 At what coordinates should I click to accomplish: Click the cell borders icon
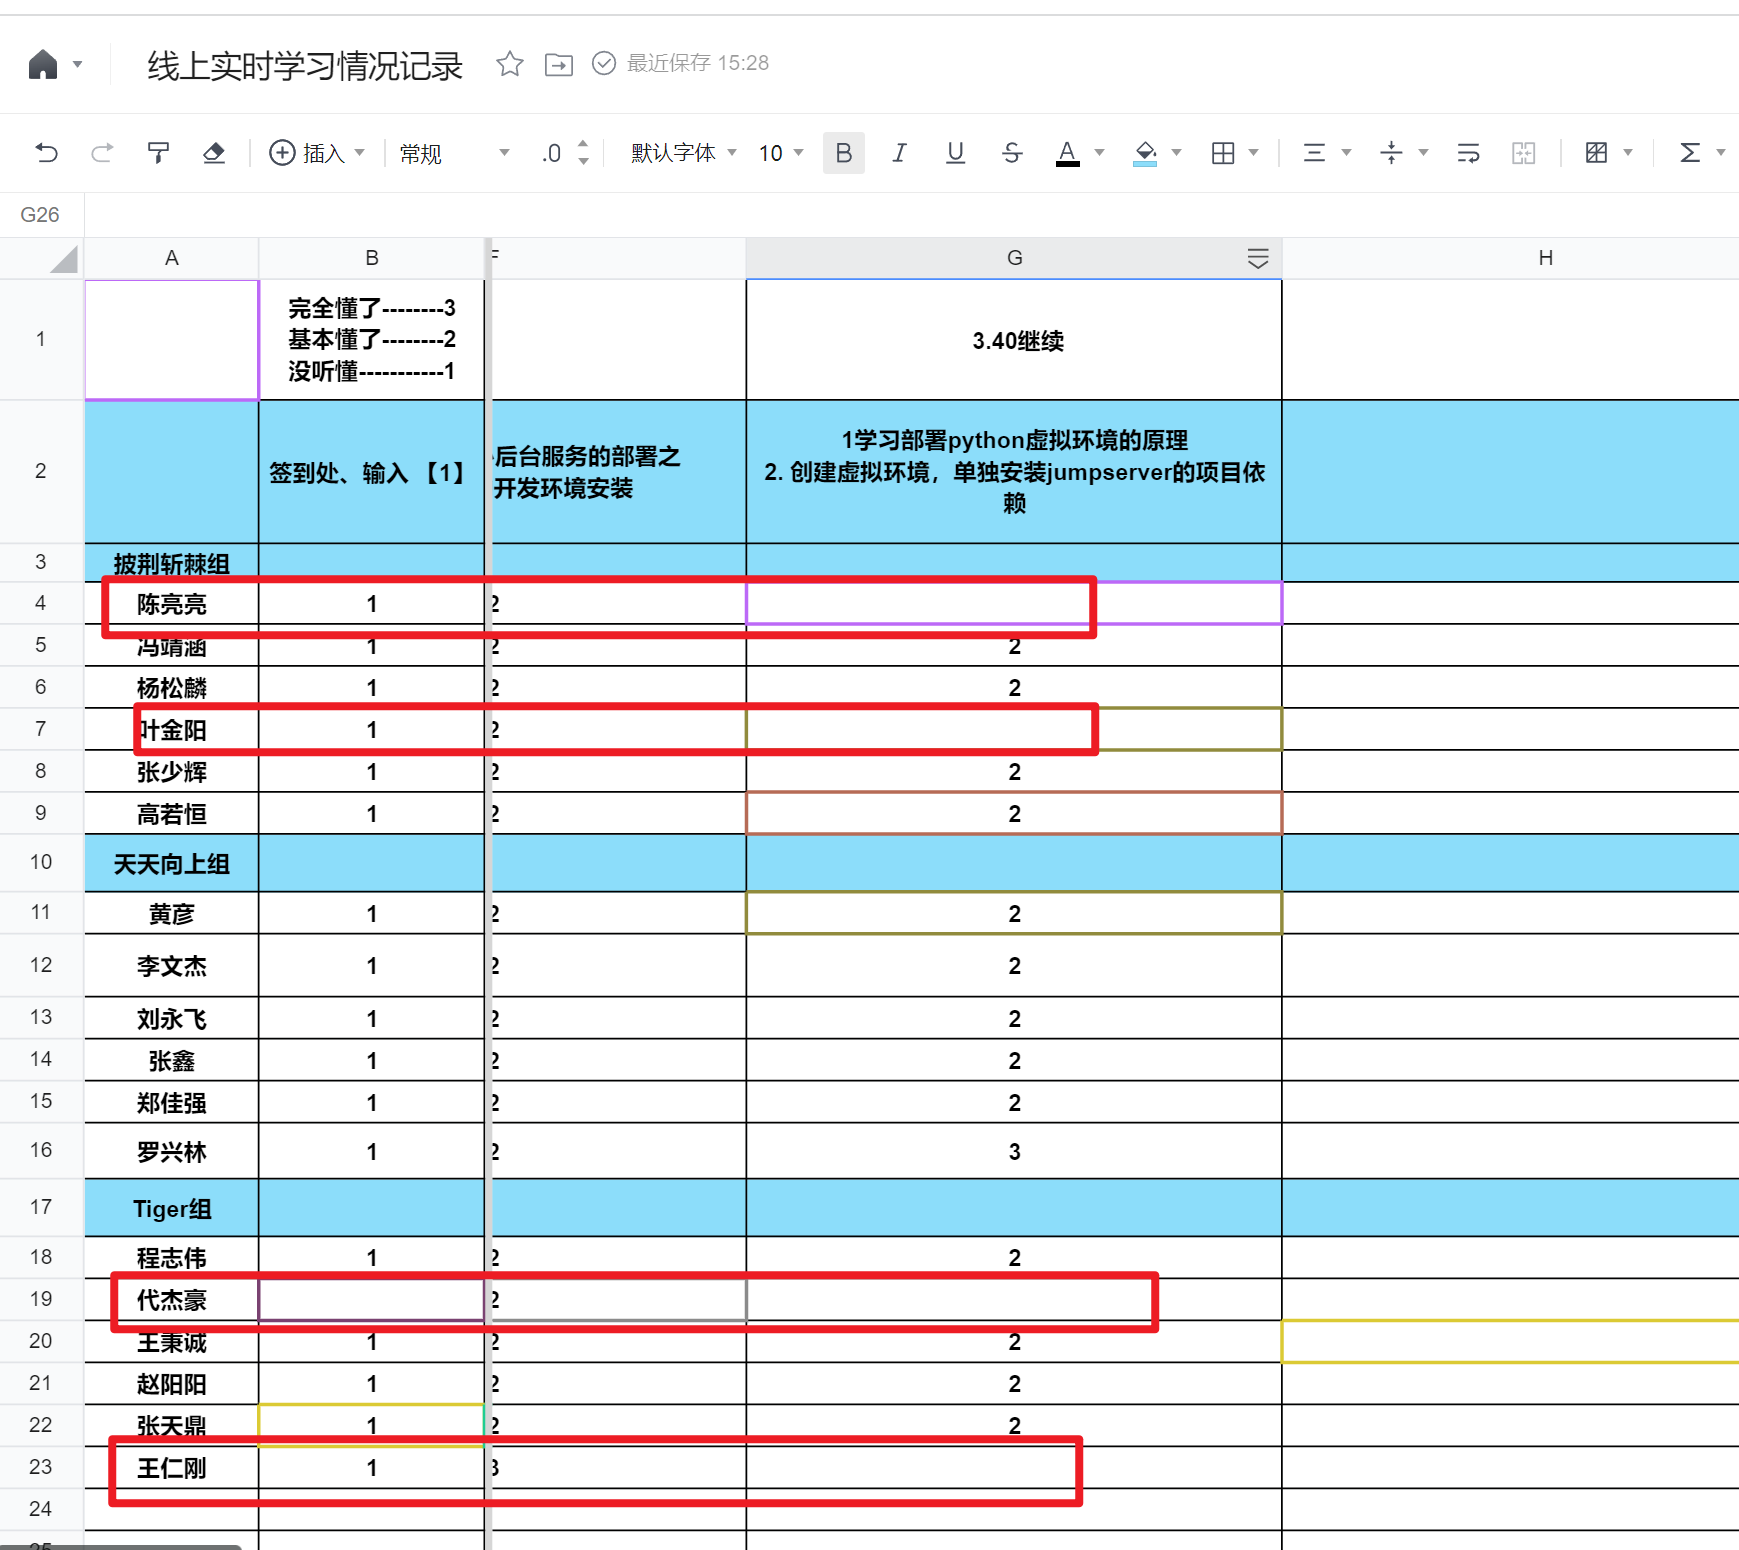click(x=1222, y=153)
